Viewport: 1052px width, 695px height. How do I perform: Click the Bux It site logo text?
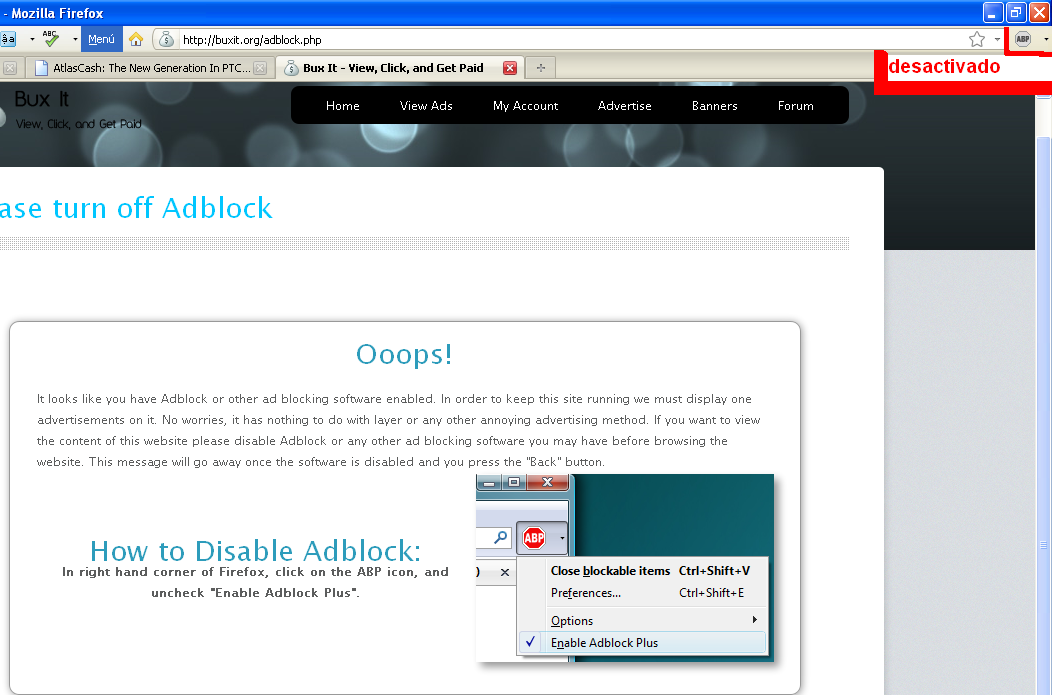[x=42, y=99]
